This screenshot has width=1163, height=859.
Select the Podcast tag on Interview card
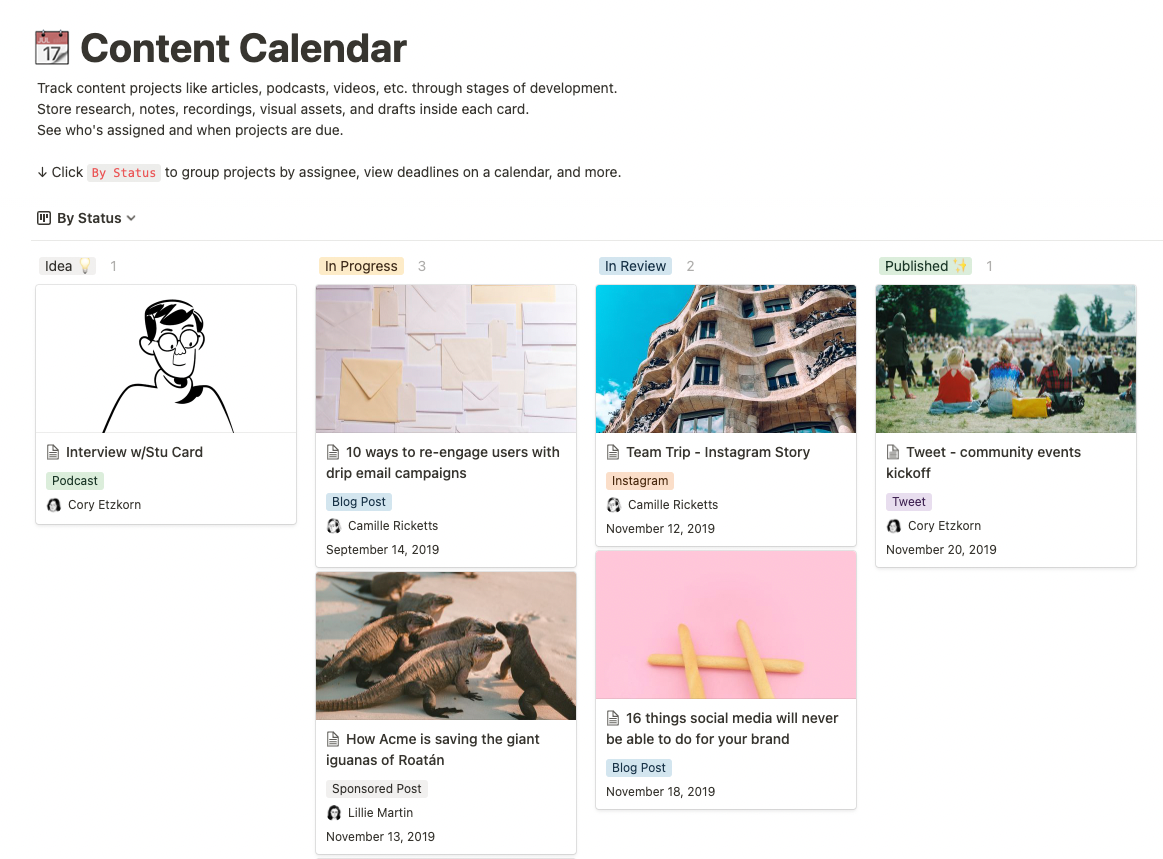point(74,480)
